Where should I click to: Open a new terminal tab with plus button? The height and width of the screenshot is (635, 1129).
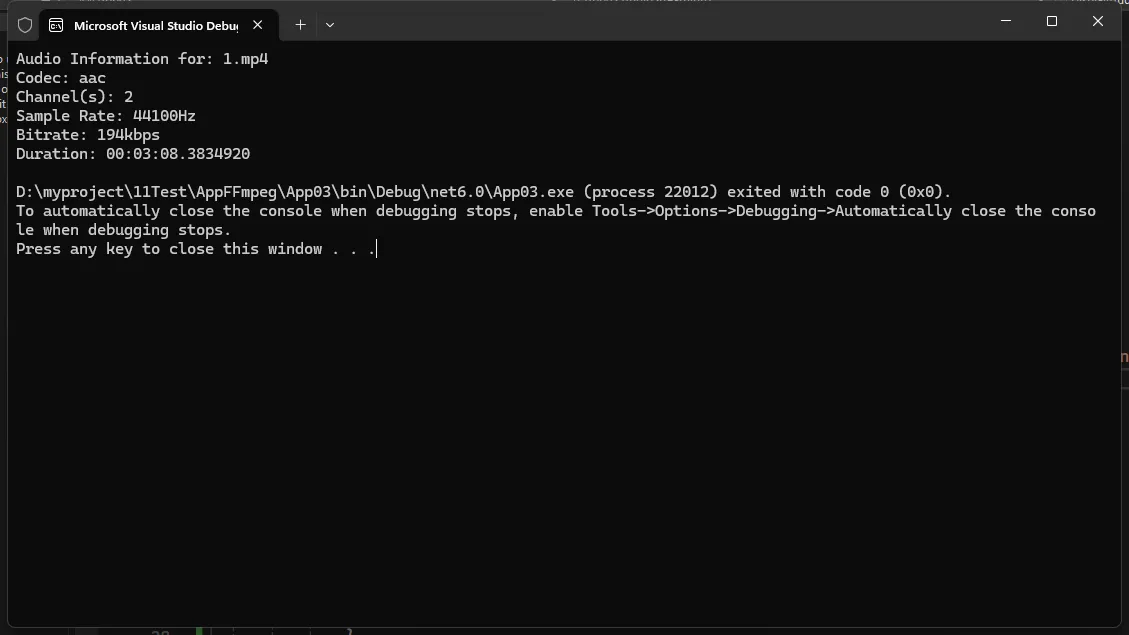[300, 25]
